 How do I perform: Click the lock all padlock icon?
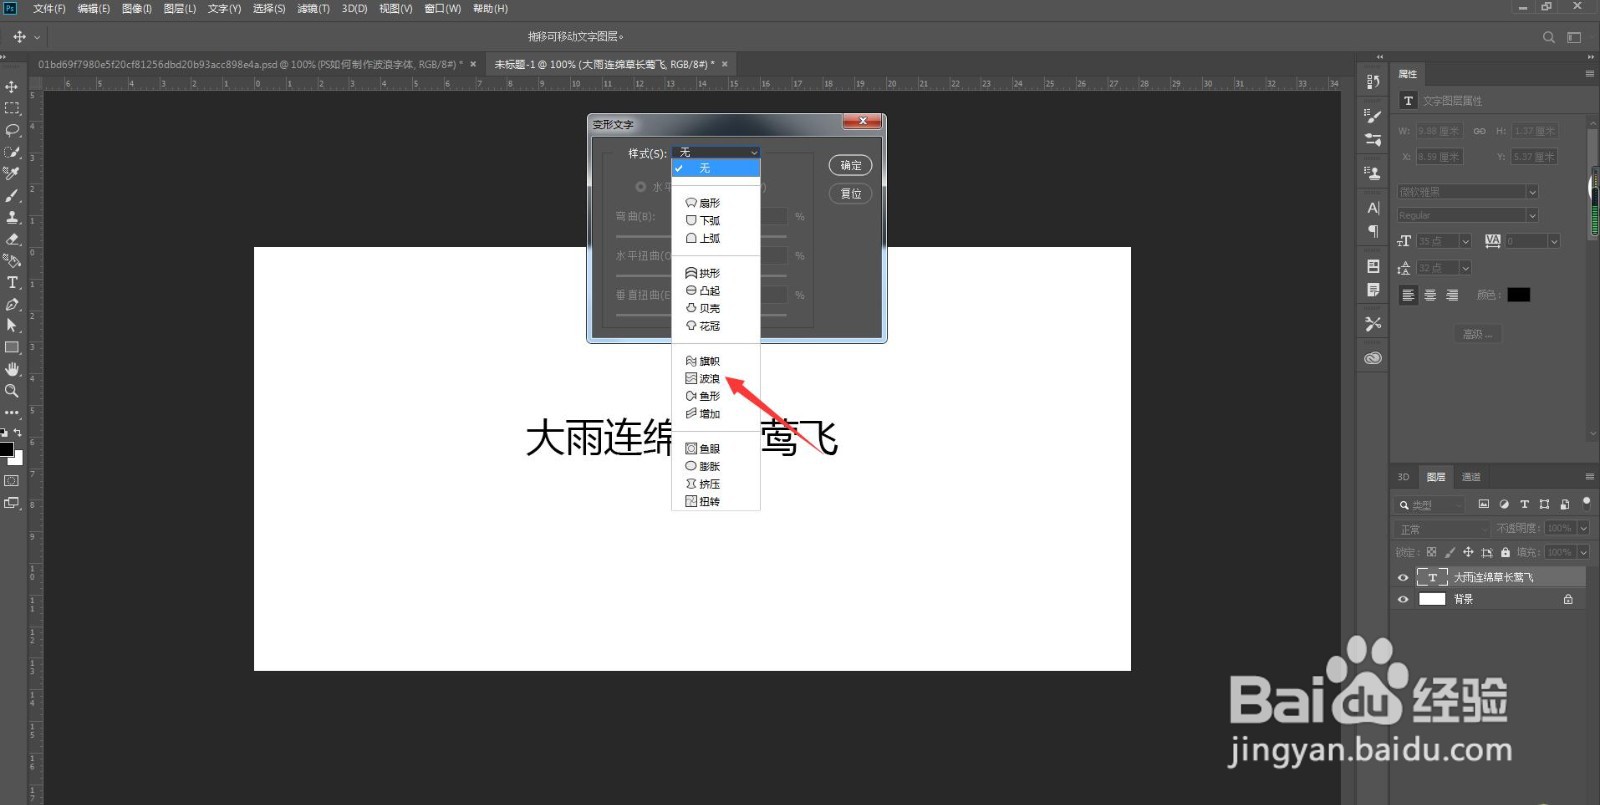1505,552
